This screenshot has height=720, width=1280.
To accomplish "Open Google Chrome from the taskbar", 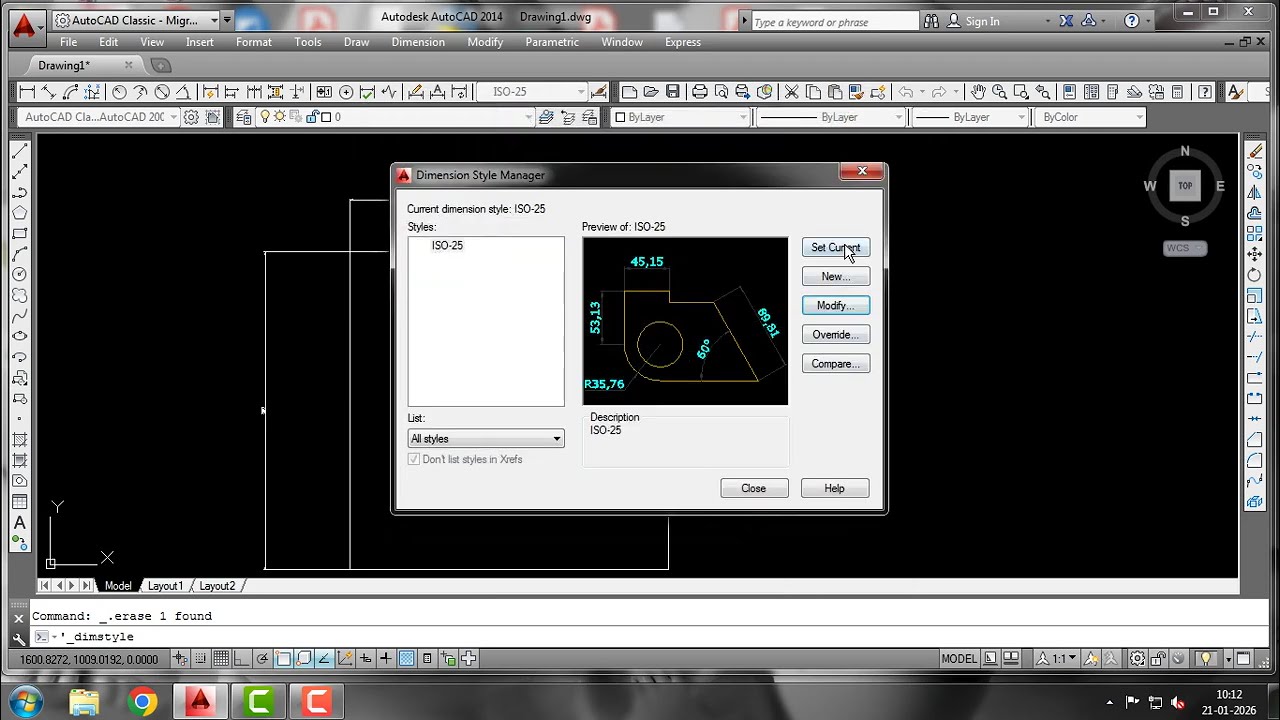I will (x=142, y=701).
